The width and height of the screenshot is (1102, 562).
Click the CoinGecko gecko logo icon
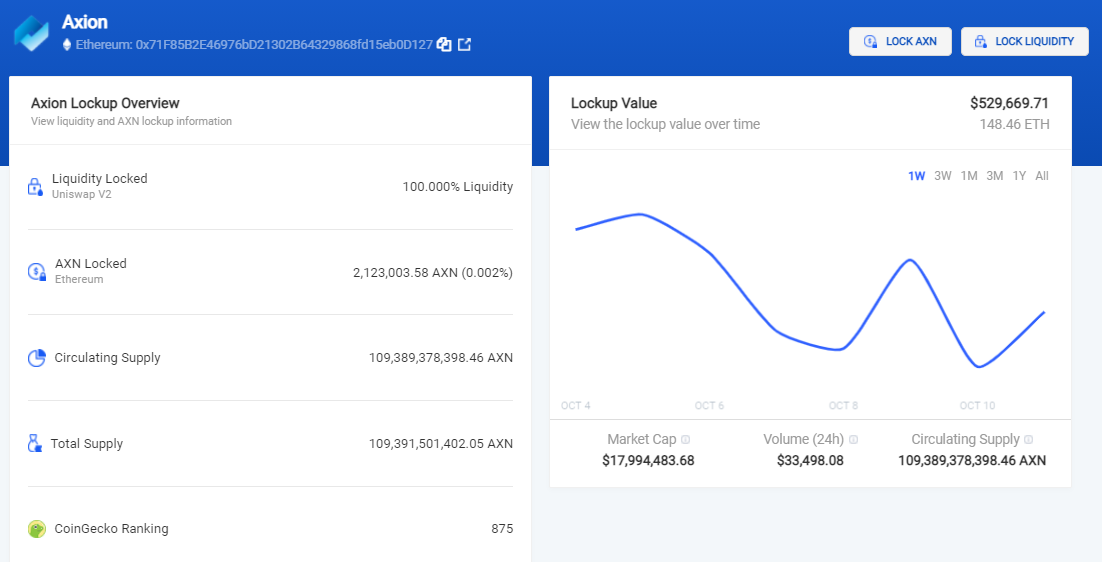coord(37,529)
